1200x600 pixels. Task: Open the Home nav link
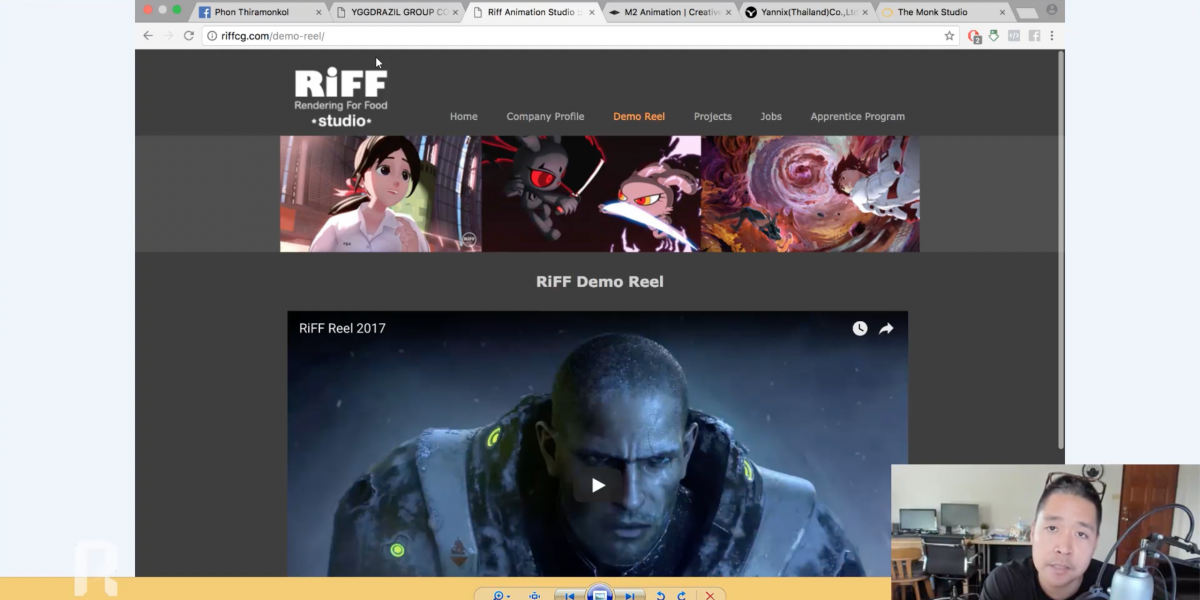tap(464, 116)
